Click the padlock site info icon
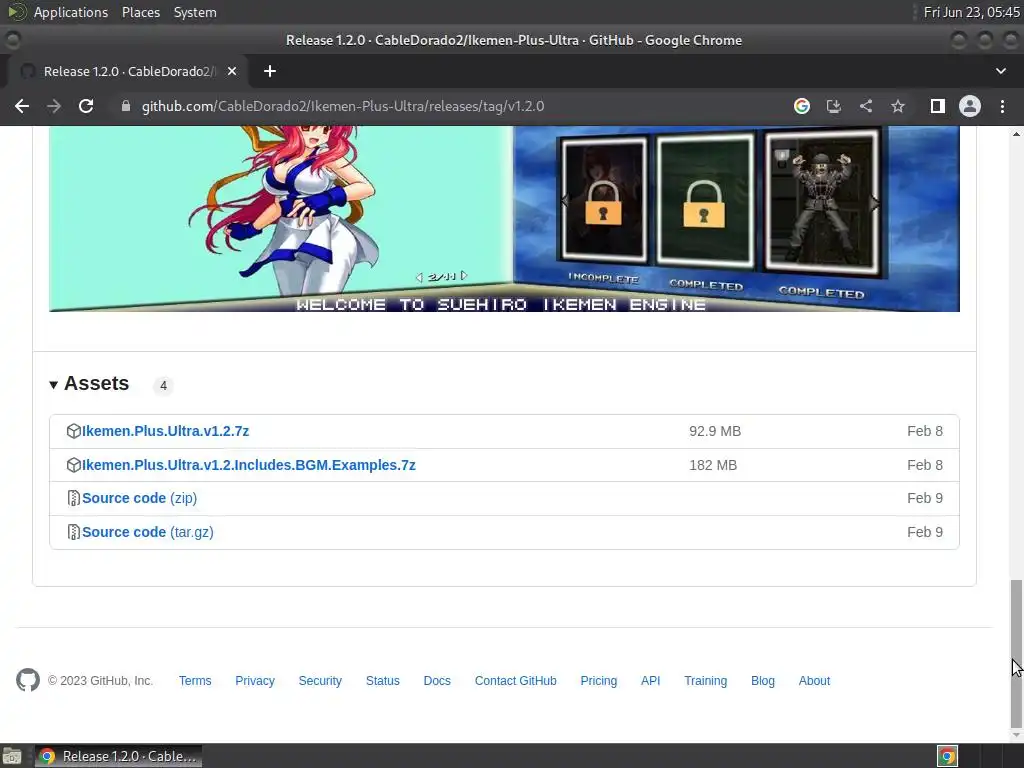1024x768 pixels. pyautogui.click(x=126, y=106)
